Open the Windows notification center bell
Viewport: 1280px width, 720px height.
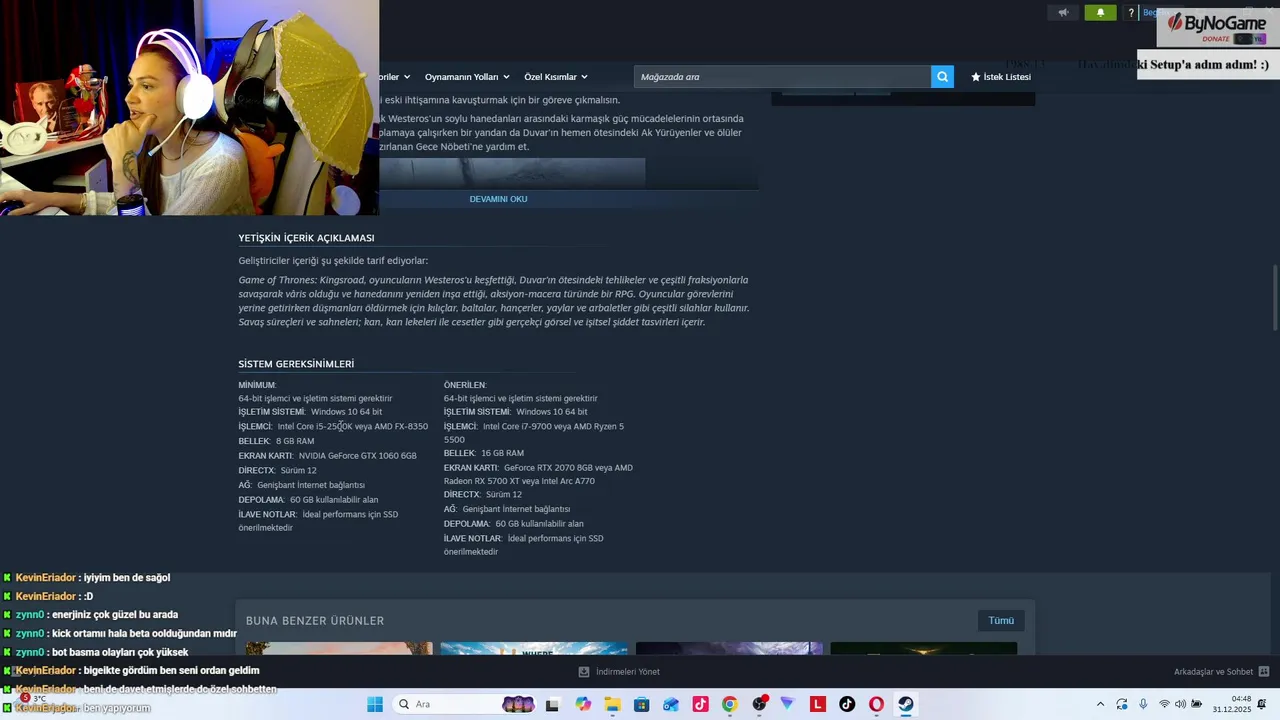[x=1262, y=704]
